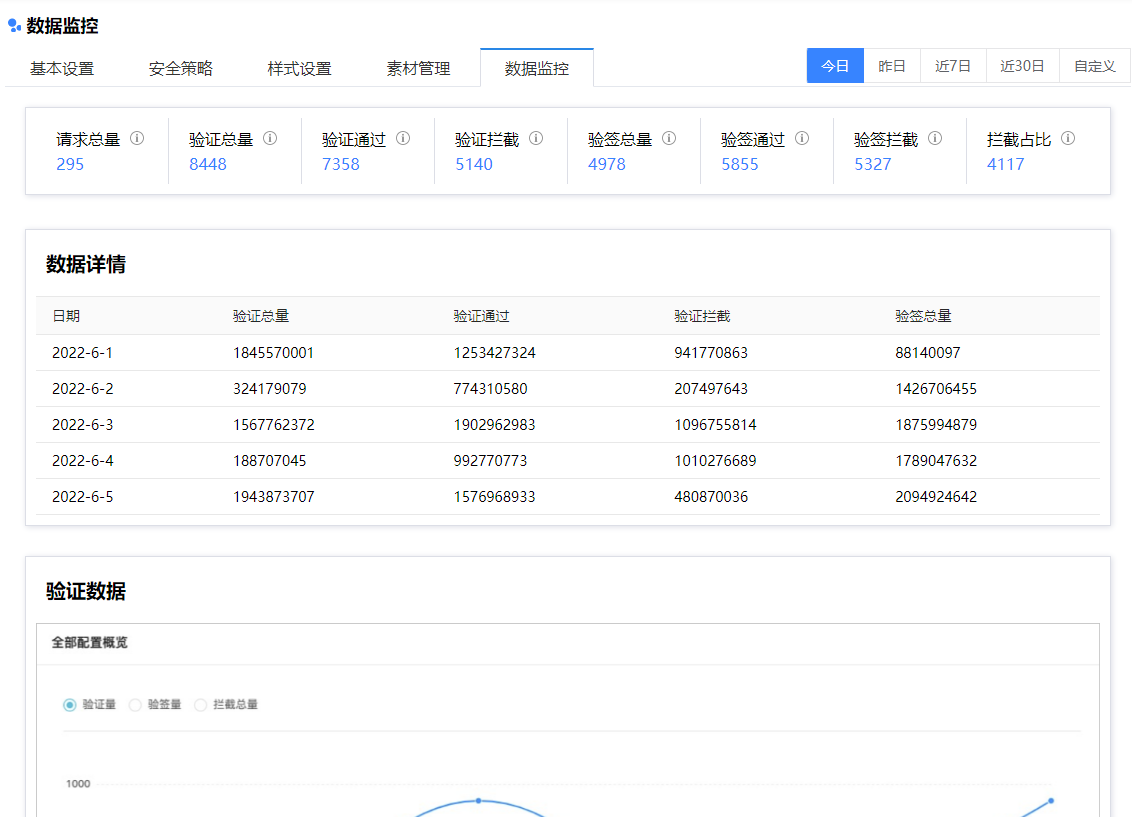Screen dimensions: 1132x817
Task: Click the 2022-6-3 table row
Action: point(567,425)
